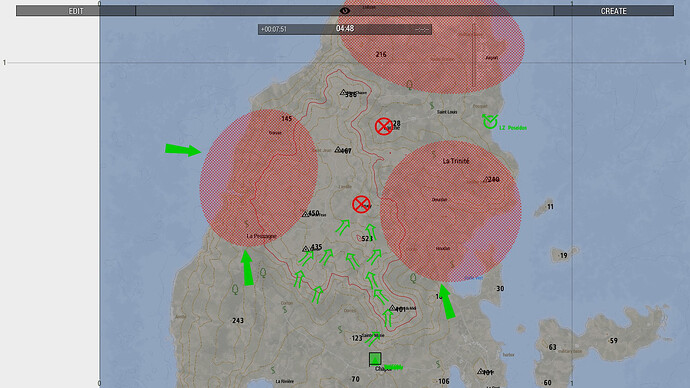Click the solid green arrow pointing at Goisse area
Screen dimensions: 690x388
tap(183, 150)
